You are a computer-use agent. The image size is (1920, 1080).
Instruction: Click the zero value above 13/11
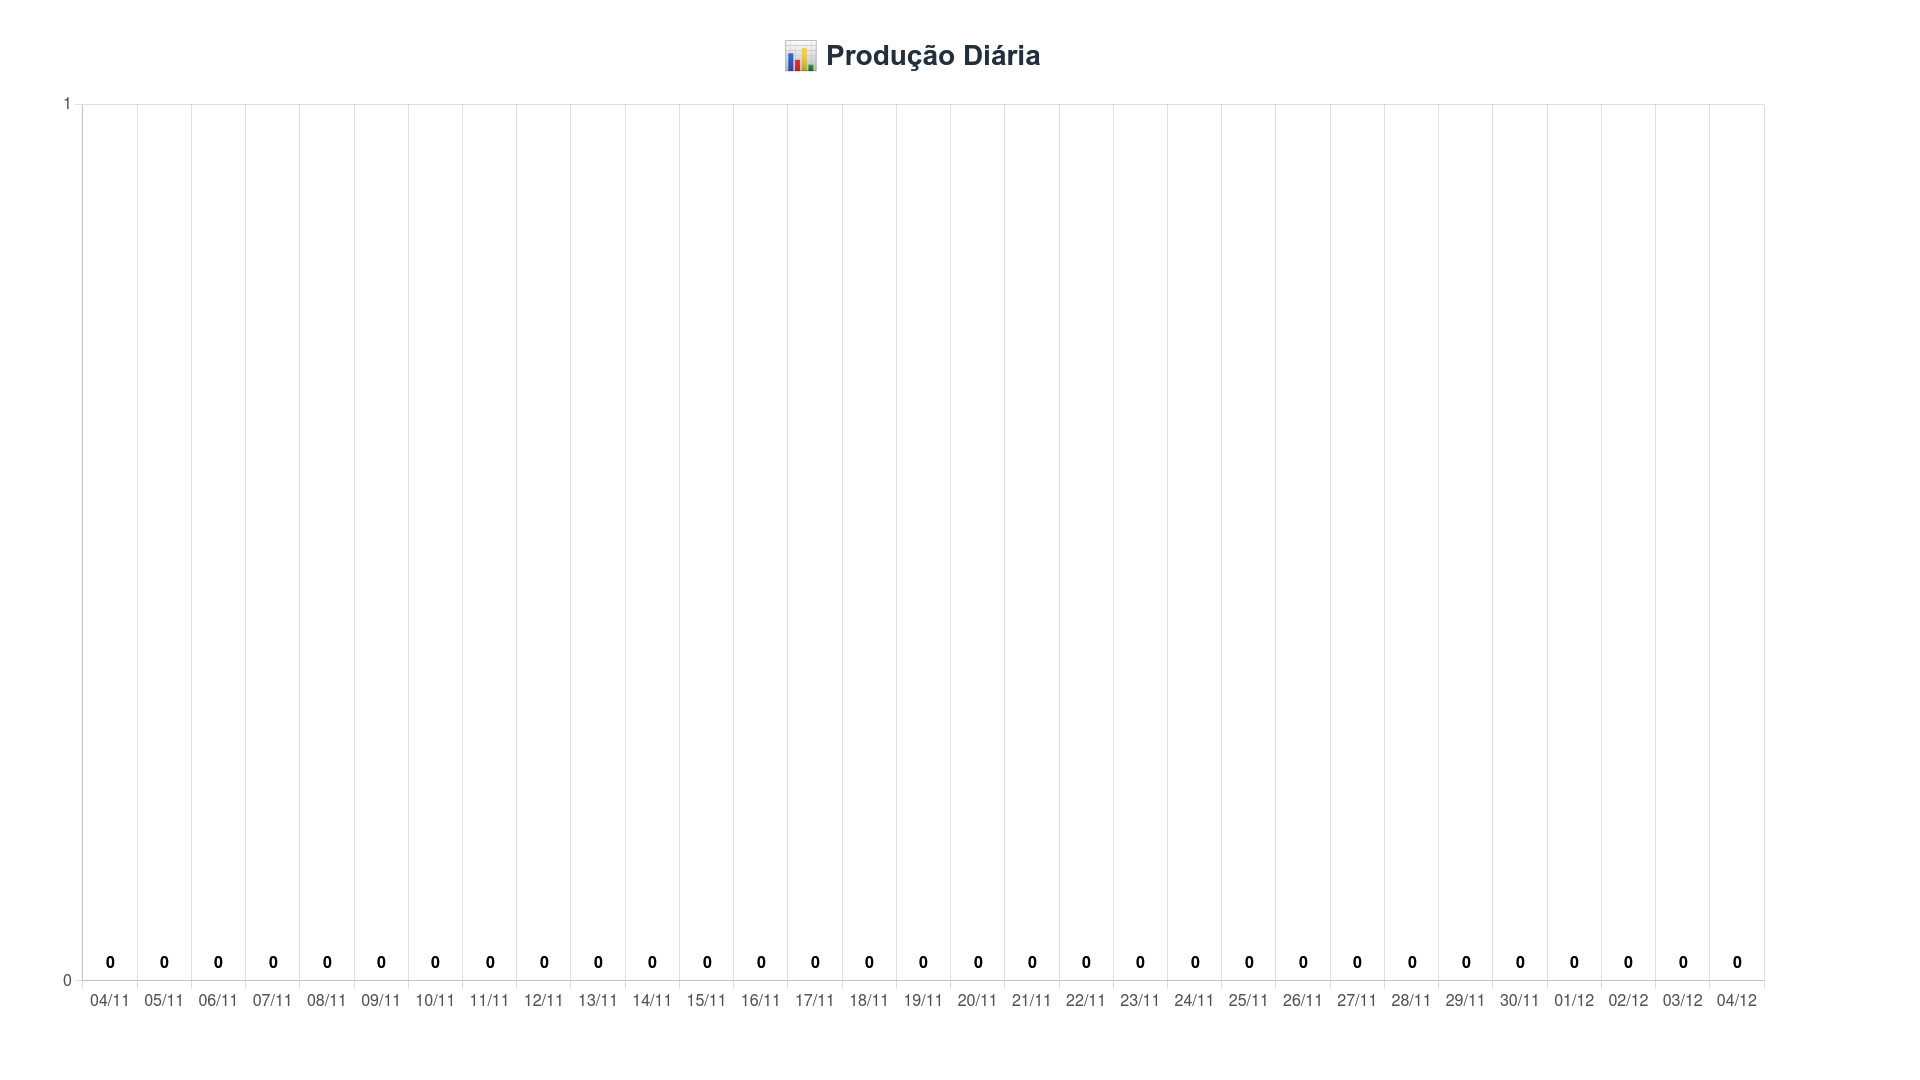598,962
